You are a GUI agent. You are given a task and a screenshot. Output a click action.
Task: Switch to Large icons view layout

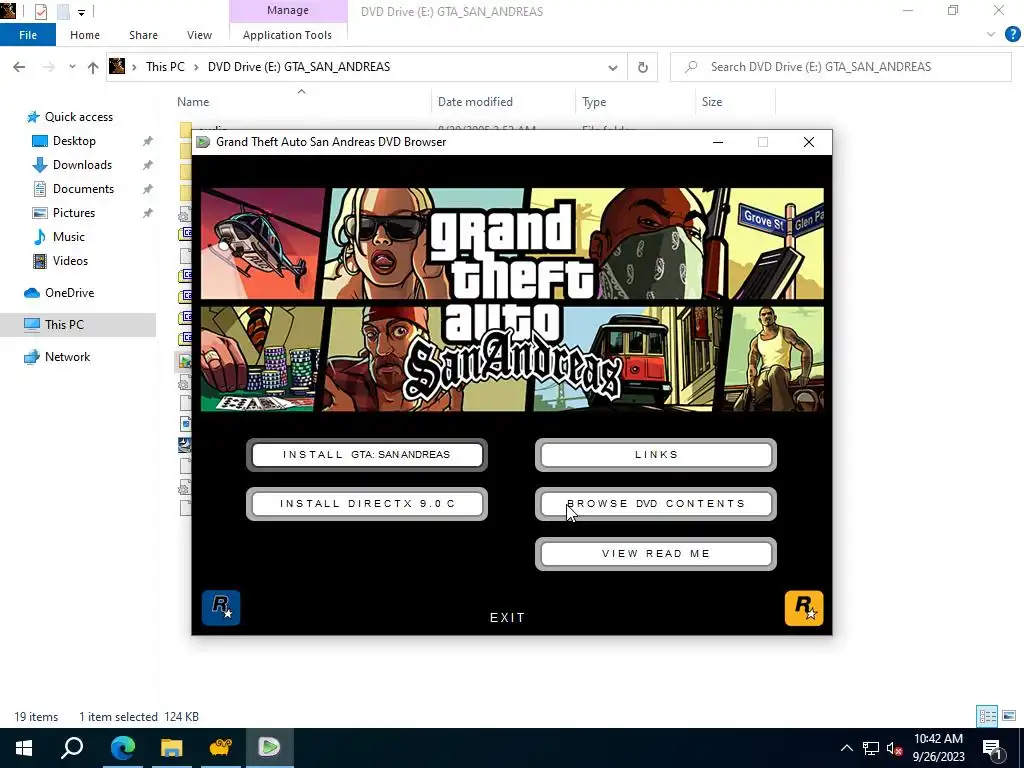click(x=1009, y=716)
